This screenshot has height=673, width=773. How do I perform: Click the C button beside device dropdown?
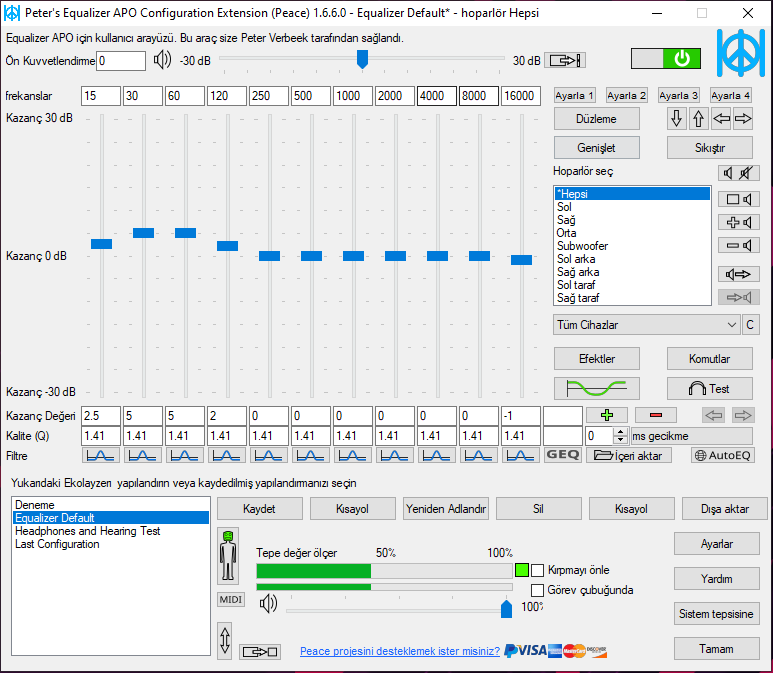point(750,325)
